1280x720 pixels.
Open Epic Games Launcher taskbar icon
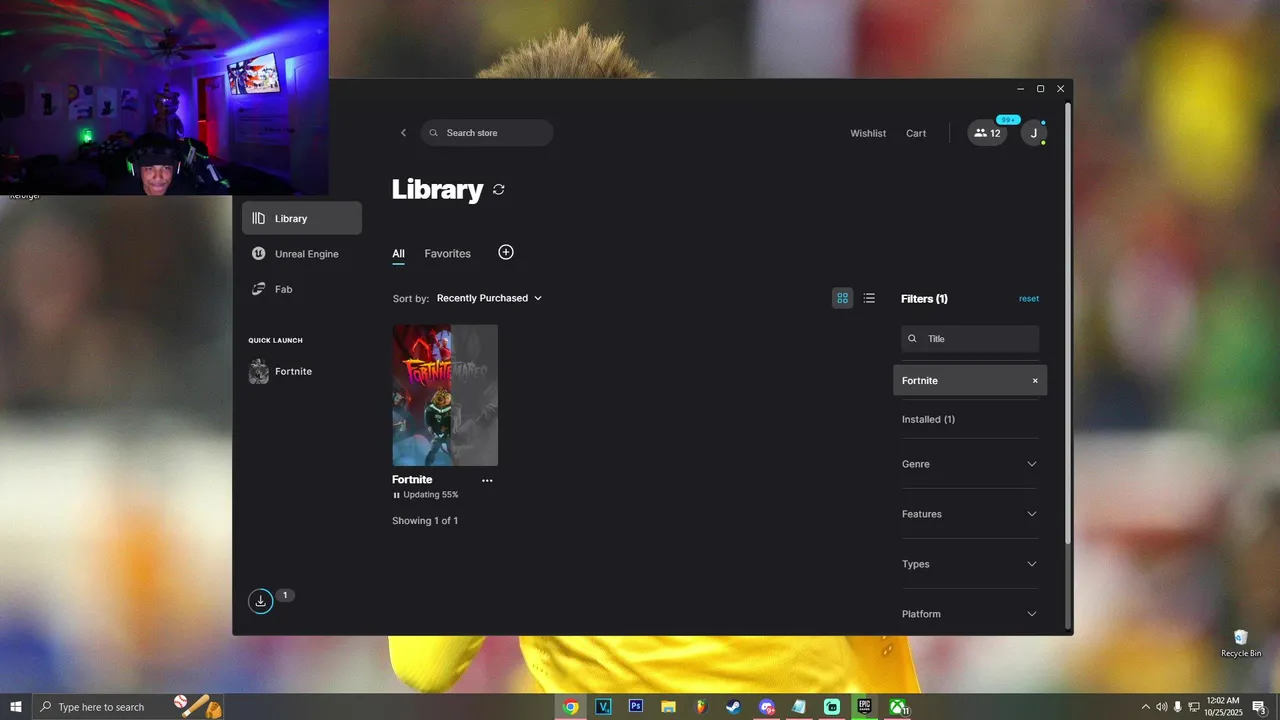[x=864, y=707]
